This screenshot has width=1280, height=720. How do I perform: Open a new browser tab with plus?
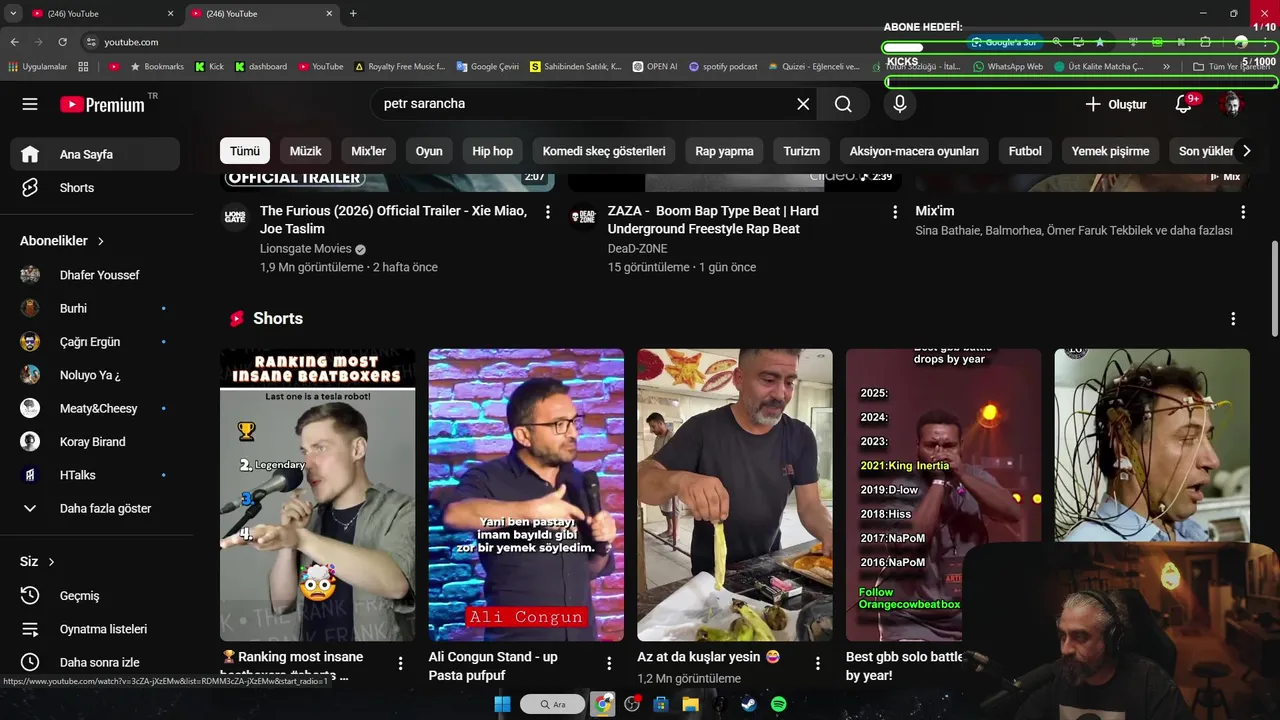pos(353,14)
